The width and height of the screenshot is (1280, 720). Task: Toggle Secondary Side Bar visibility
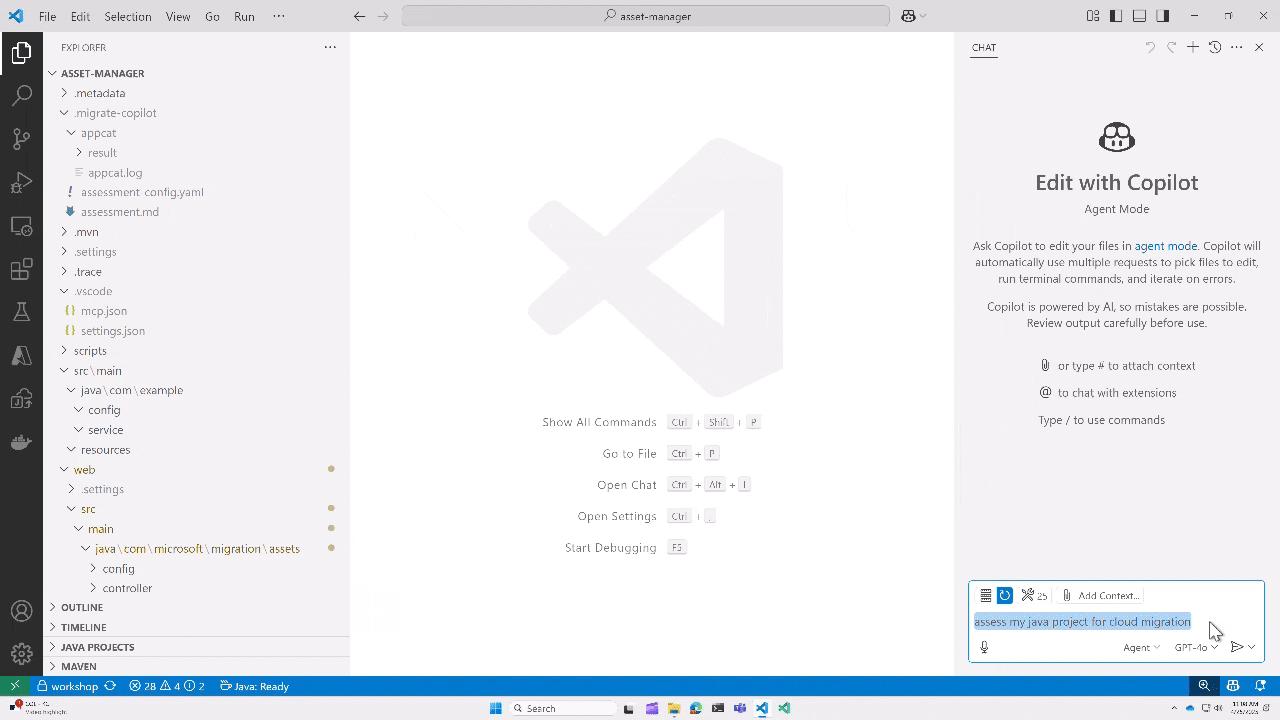(1163, 16)
